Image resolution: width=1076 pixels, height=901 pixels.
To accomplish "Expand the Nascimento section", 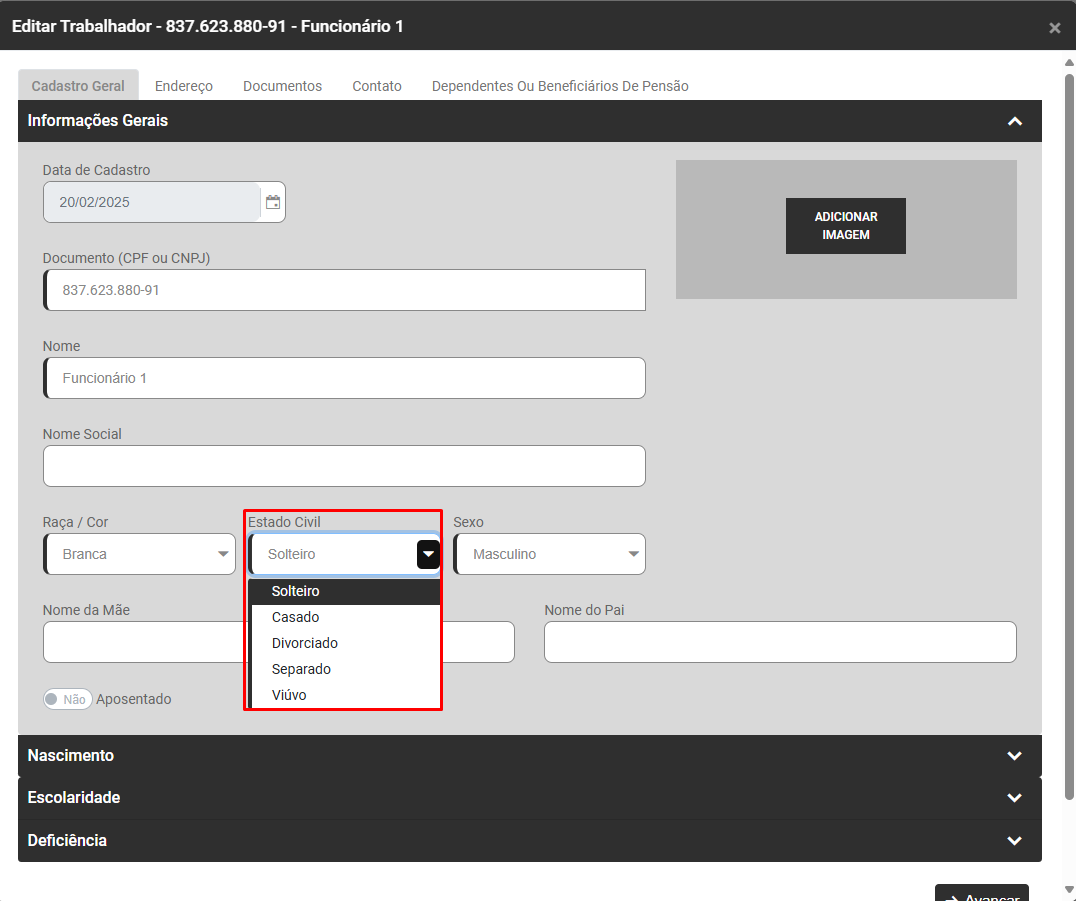I will click(x=1014, y=756).
